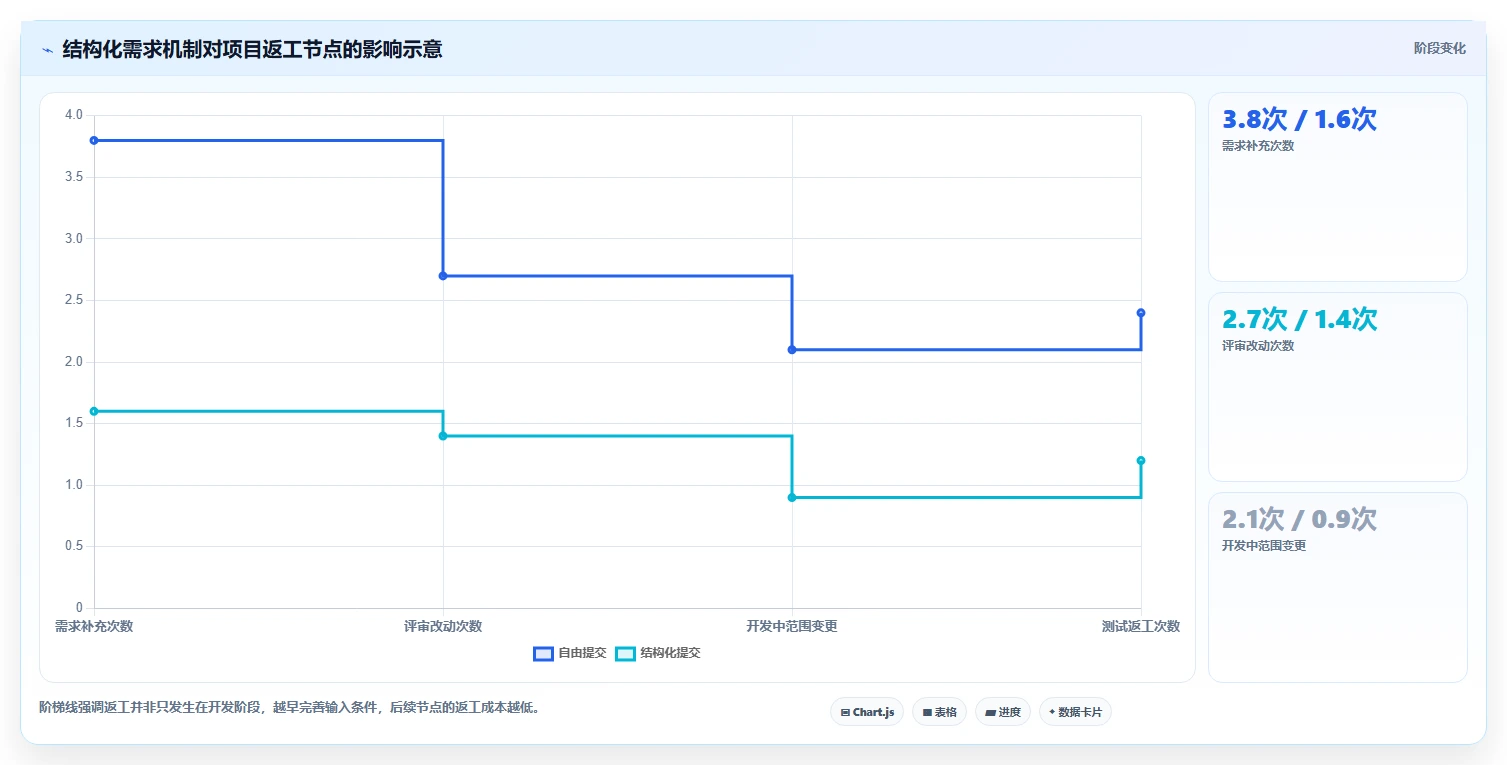Image resolution: width=1507 pixels, height=765 pixels.
Task: Click the 4.0 y-axis tick label
Action: (x=73, y=115)
